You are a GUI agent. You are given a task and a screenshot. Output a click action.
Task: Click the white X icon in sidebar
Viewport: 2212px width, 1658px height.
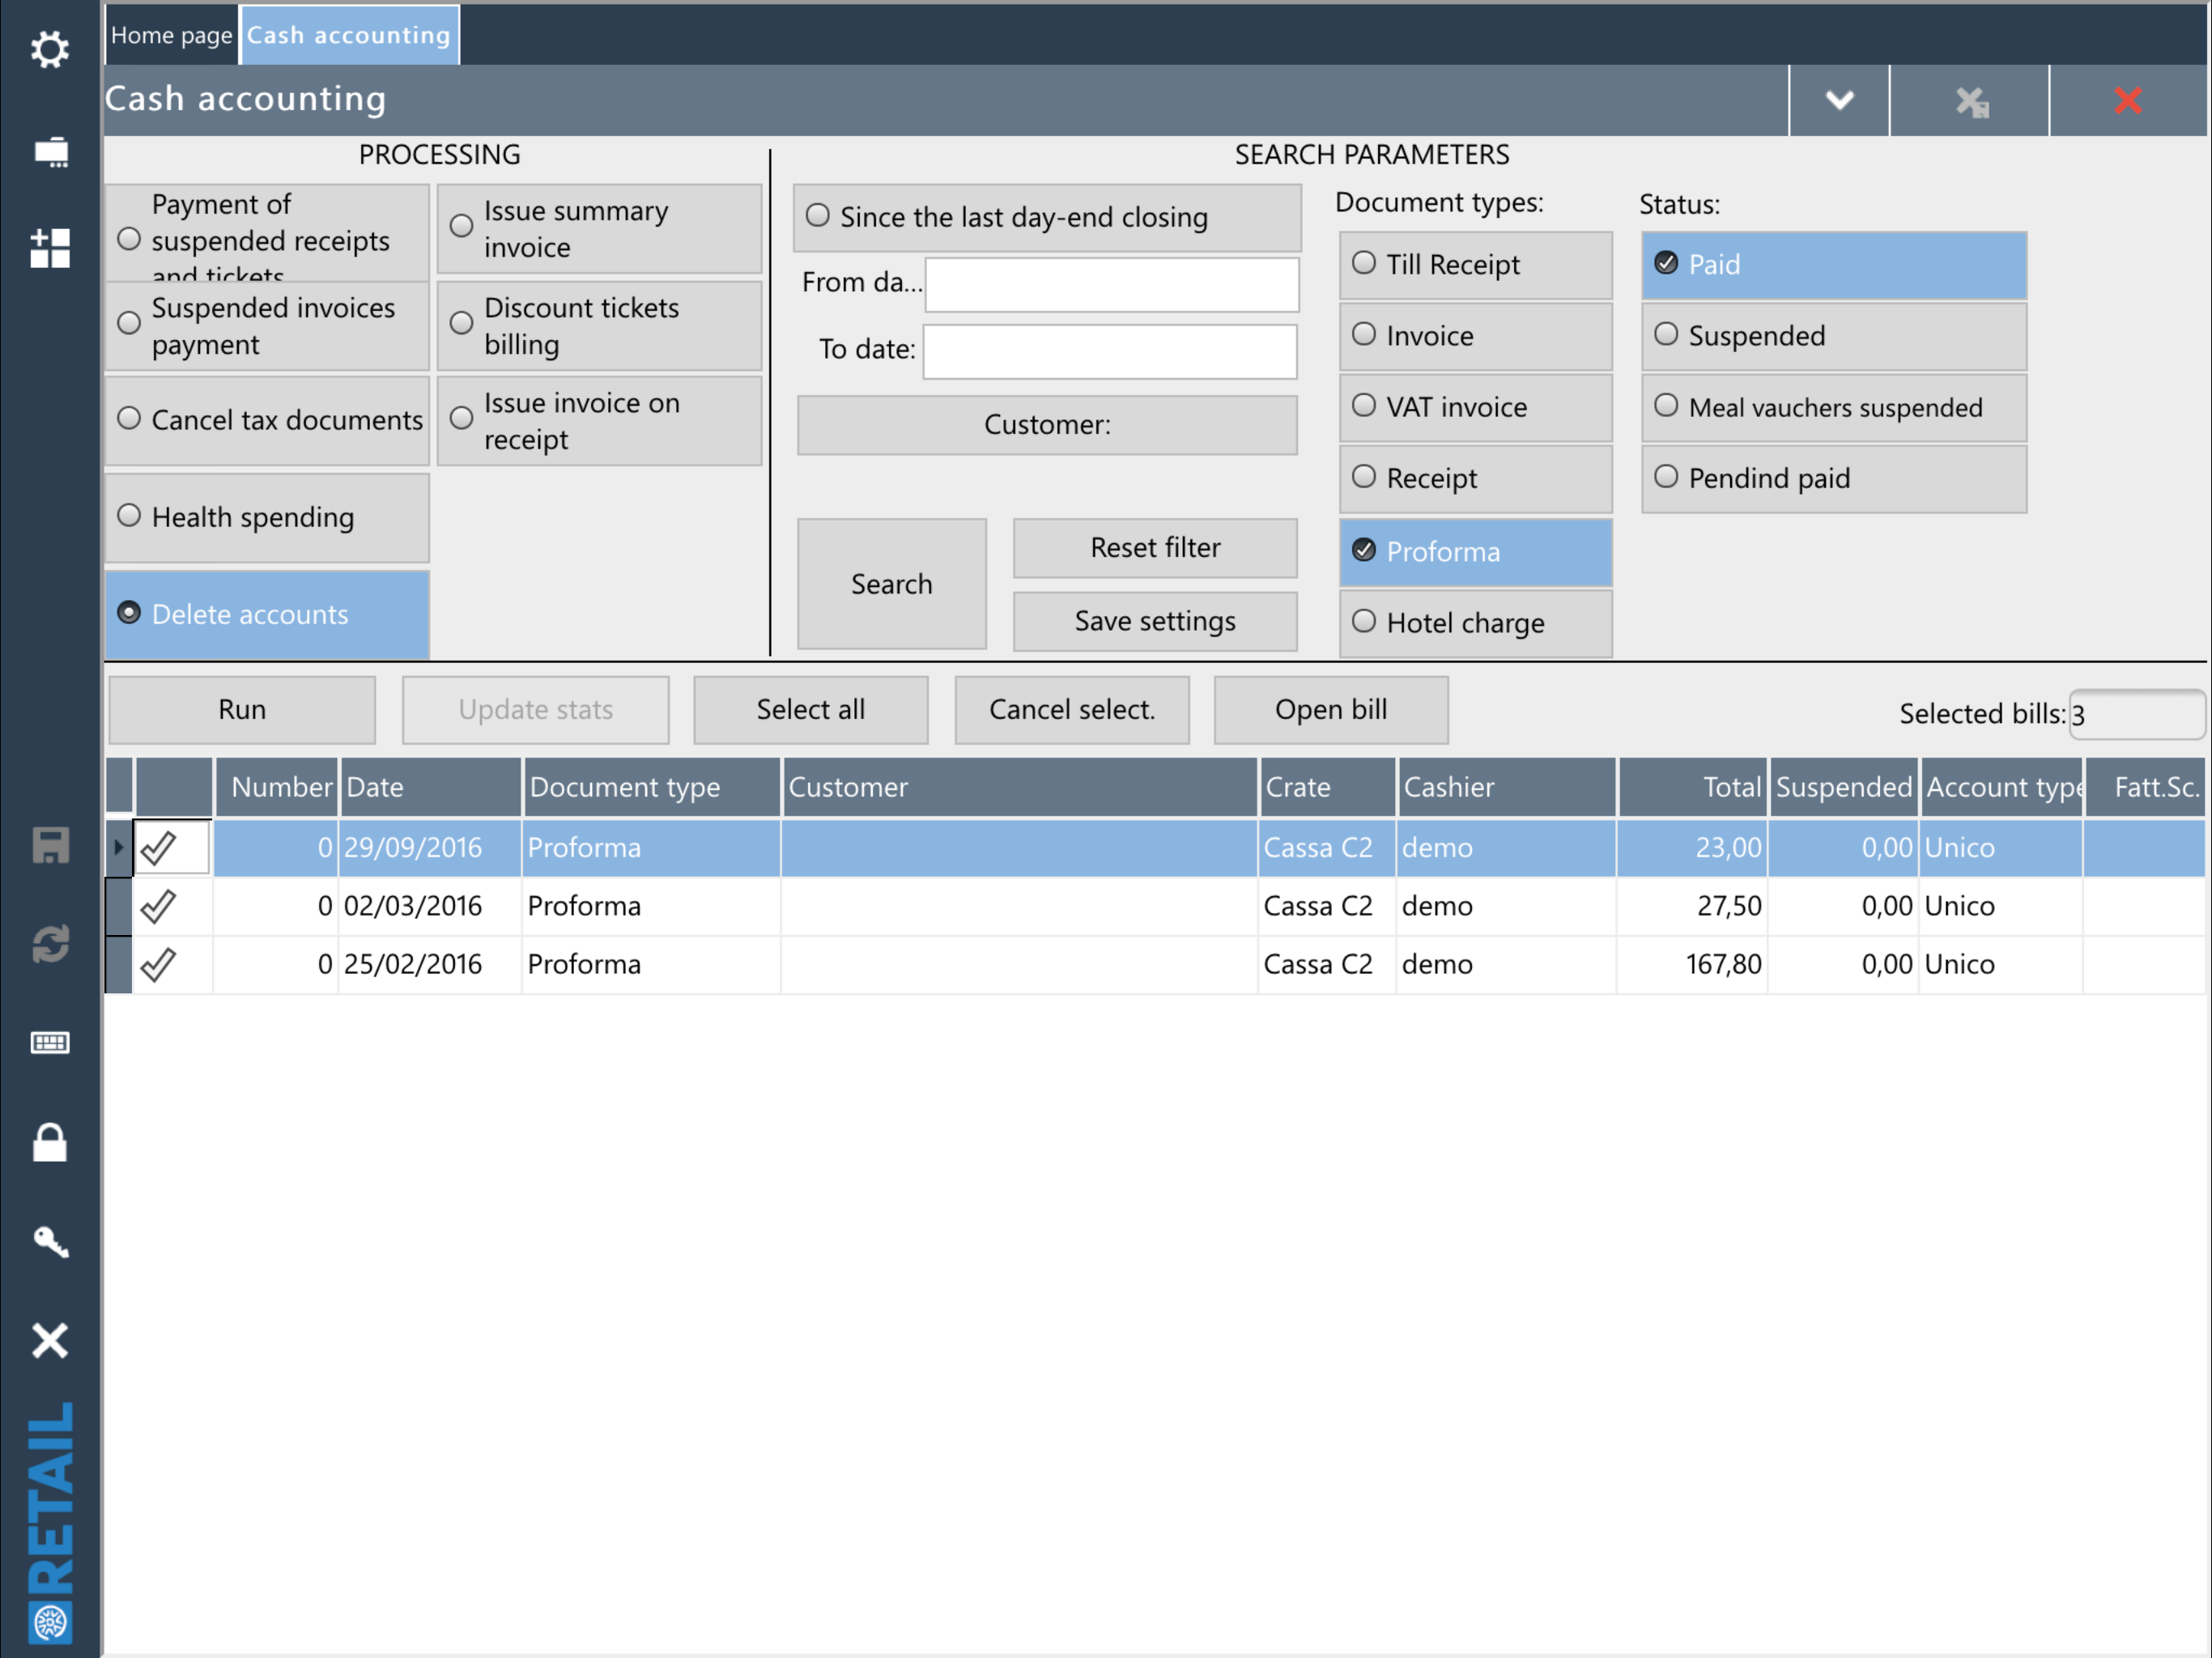tap(49, 1340)
